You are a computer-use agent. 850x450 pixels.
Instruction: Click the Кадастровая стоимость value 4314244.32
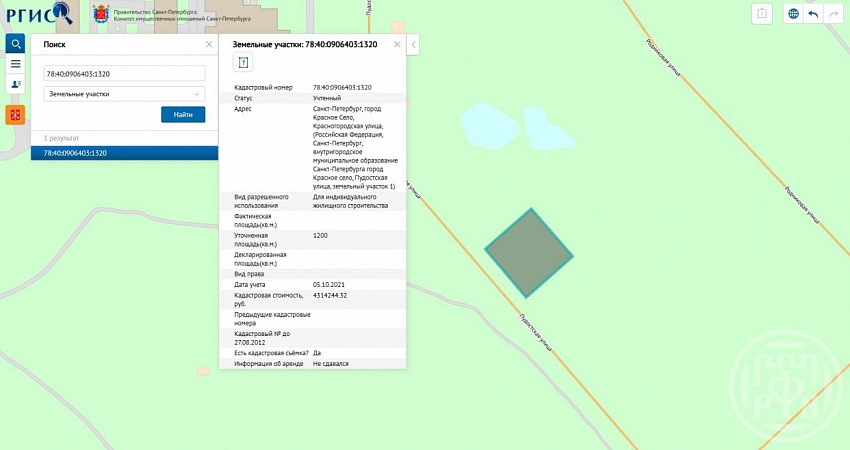(x=330, y=296)
